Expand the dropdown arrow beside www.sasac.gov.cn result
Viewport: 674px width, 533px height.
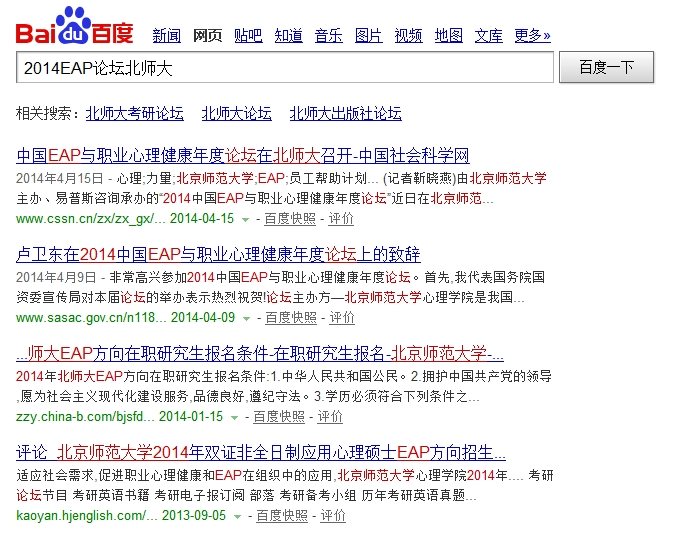pyautogui.click(x=246, y=318)
